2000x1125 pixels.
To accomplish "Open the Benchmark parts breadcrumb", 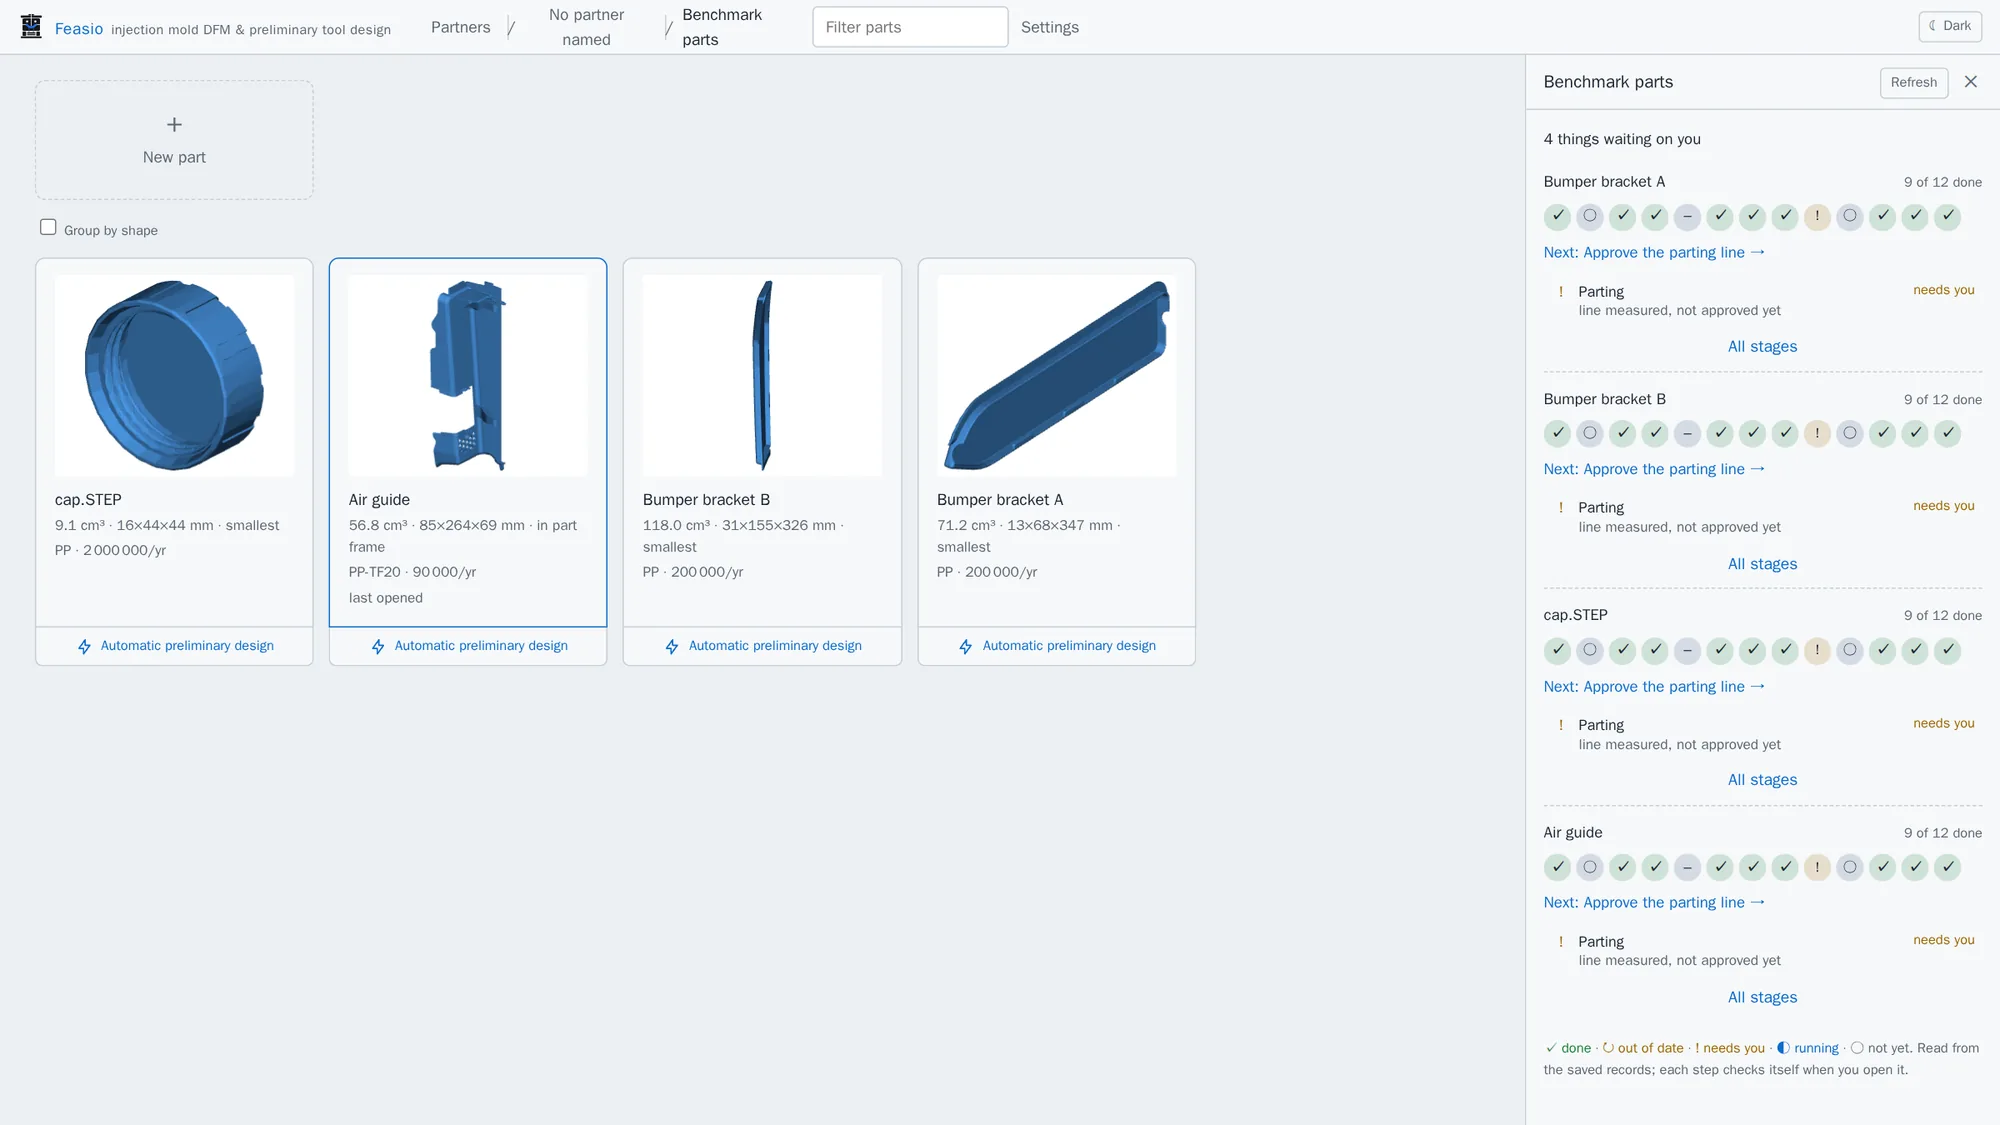I will point(722,27).
